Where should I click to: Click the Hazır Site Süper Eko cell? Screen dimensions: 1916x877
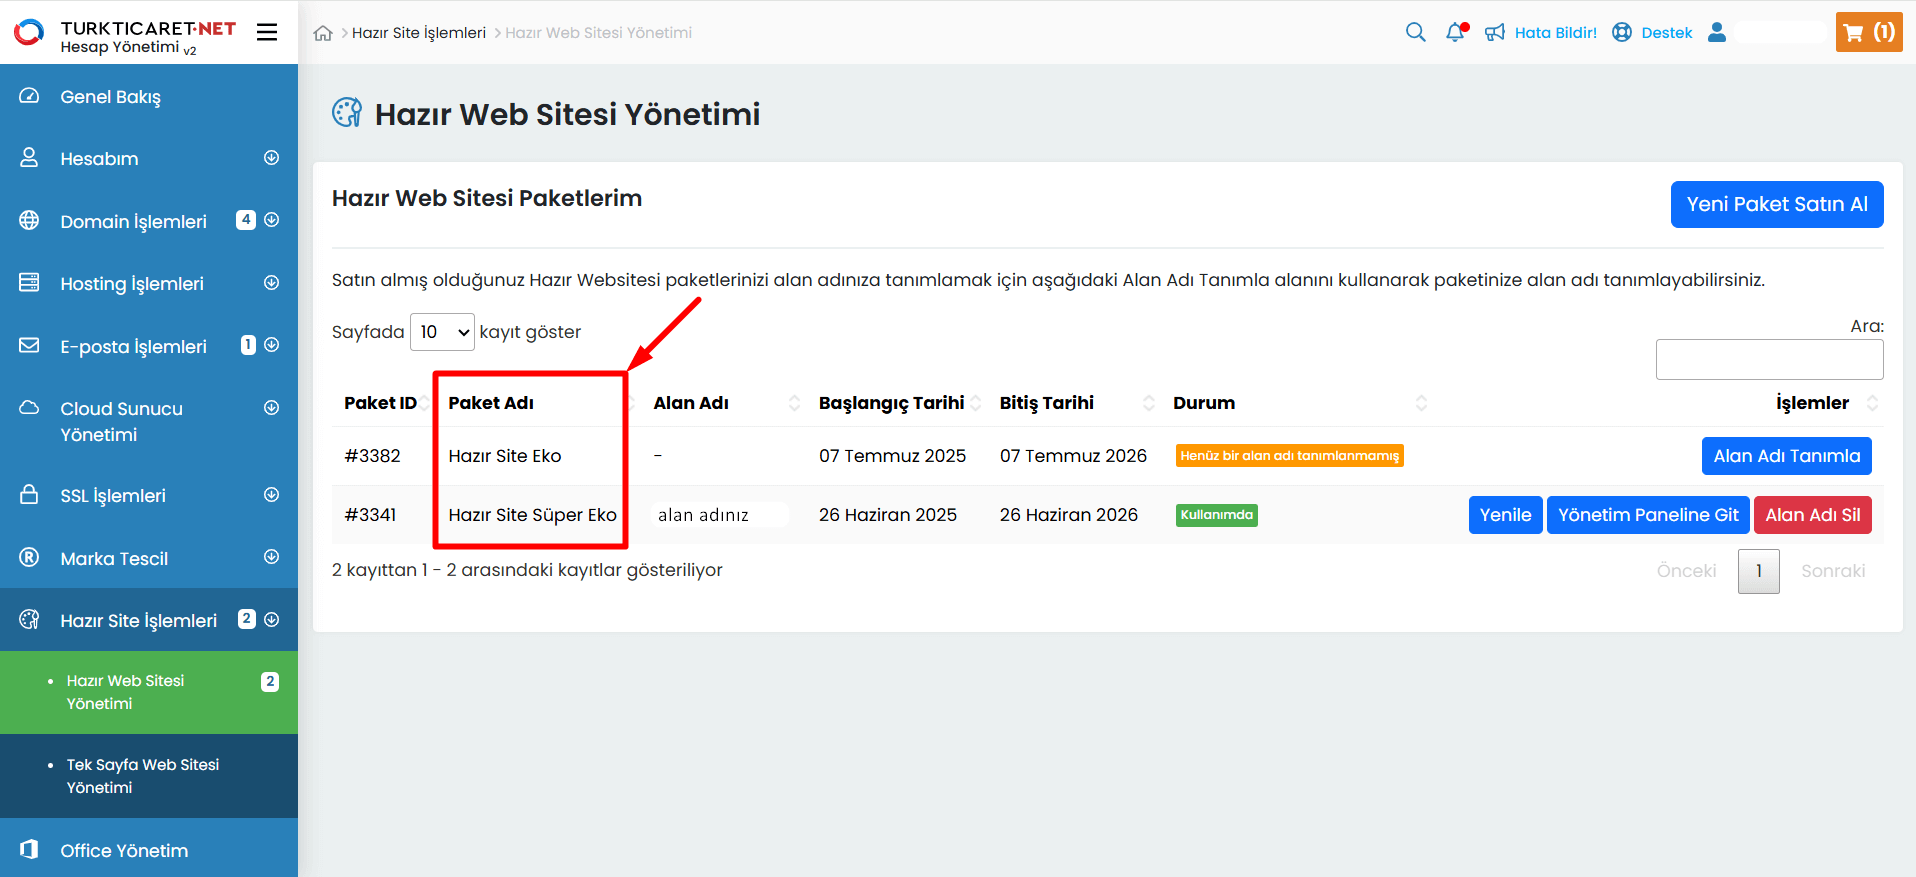(x=532, y=515)
